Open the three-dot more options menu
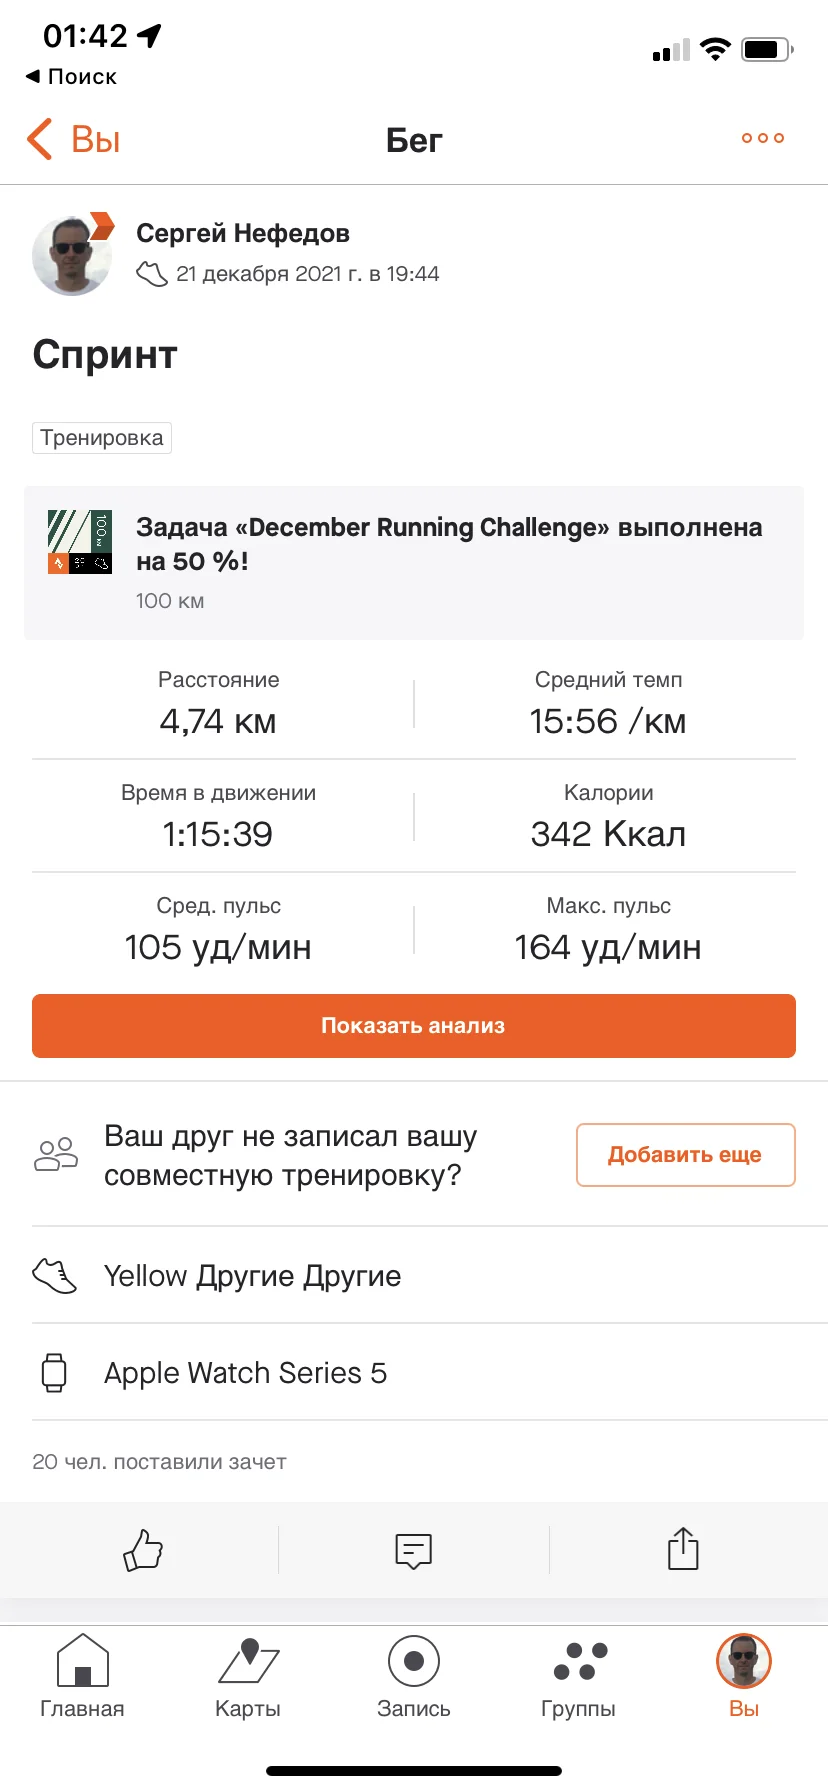The height and width of the screenshot is (1792, 828). click(762, 138)
